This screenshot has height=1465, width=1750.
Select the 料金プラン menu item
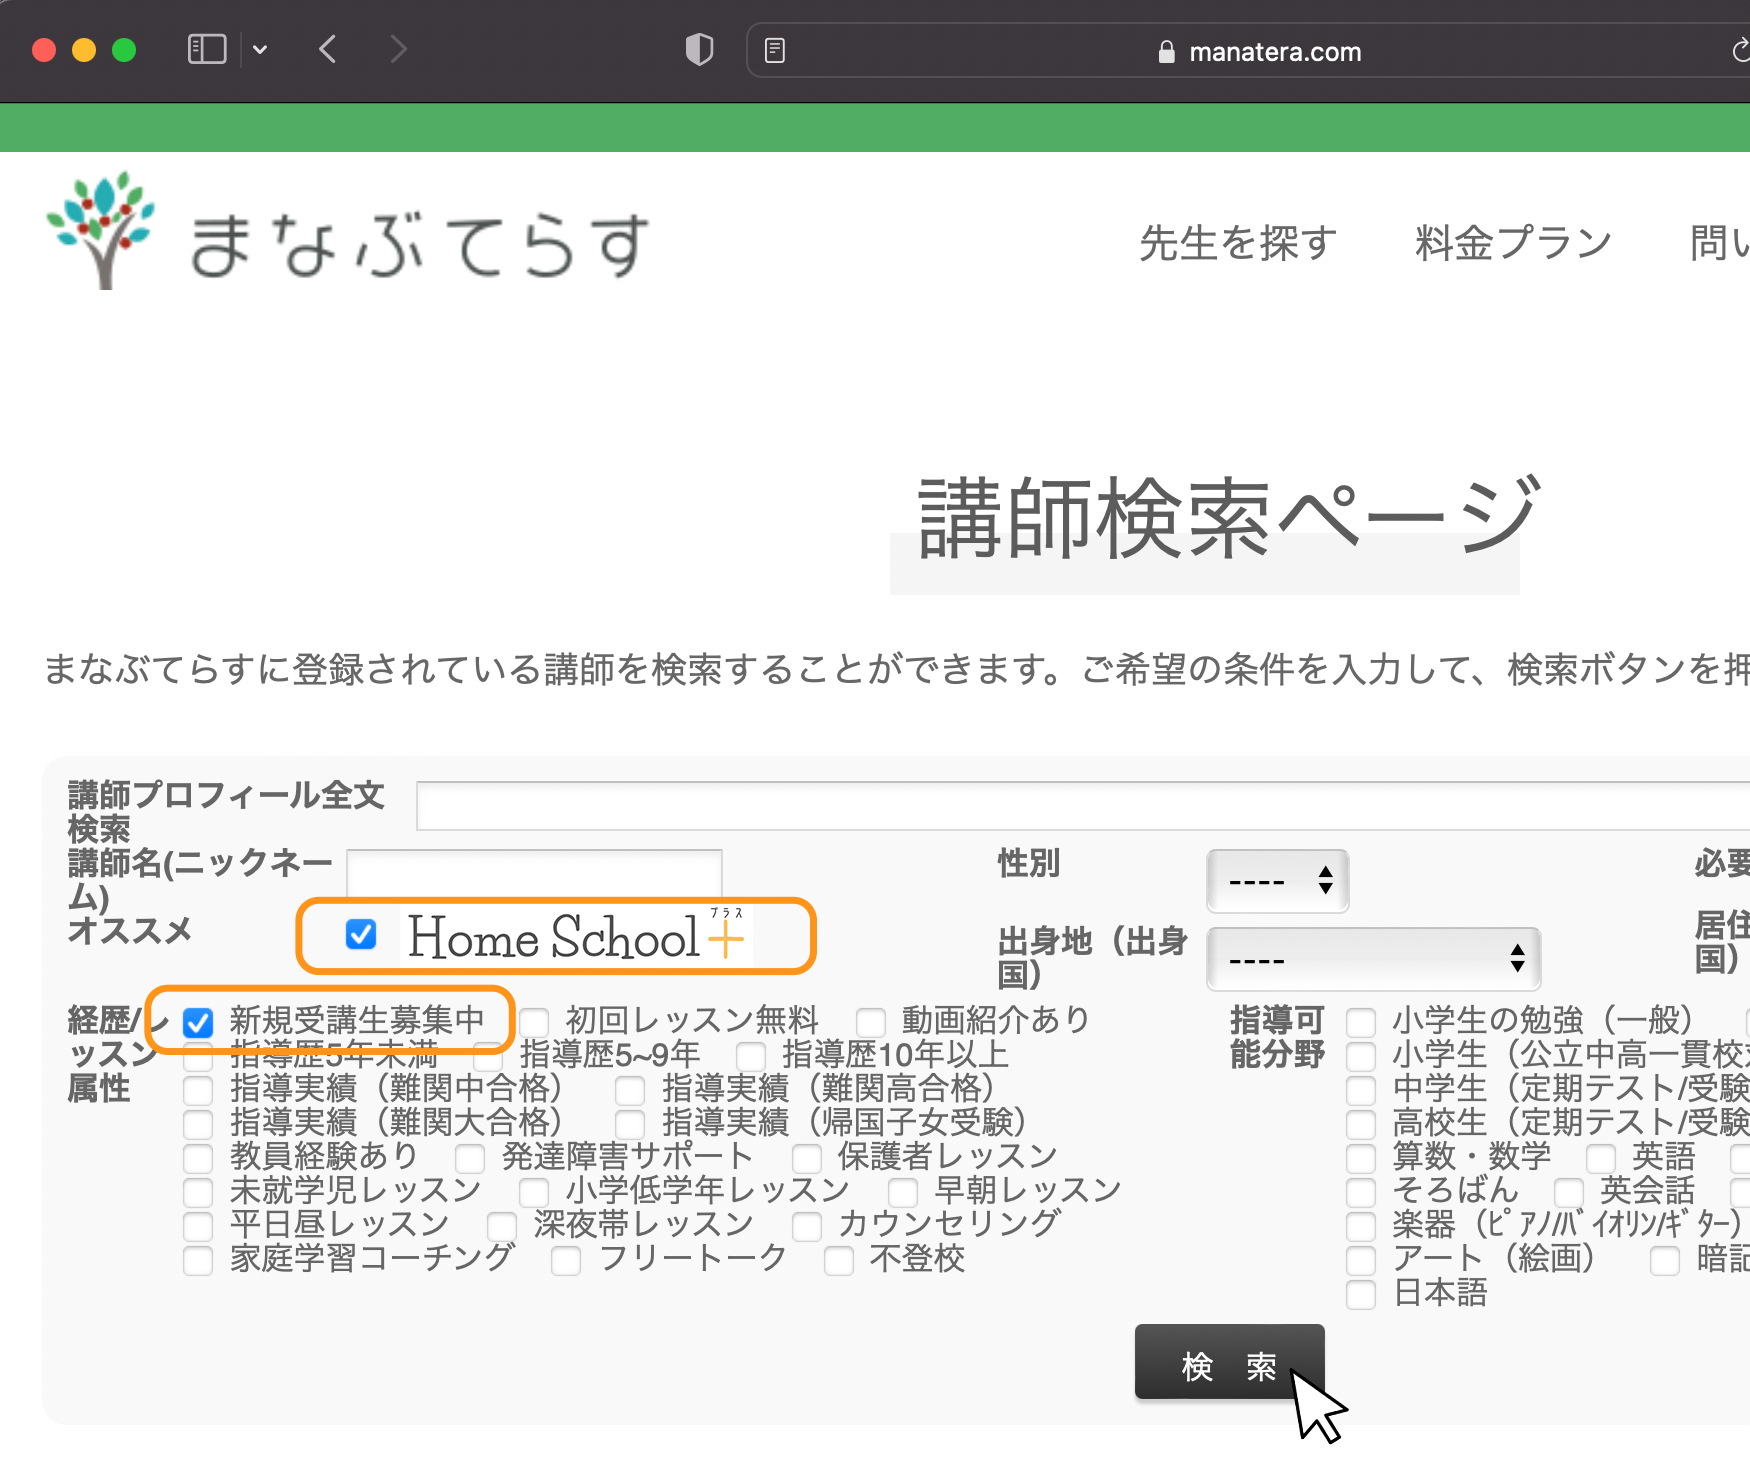pyautogui.click(x=1512, y=242)
